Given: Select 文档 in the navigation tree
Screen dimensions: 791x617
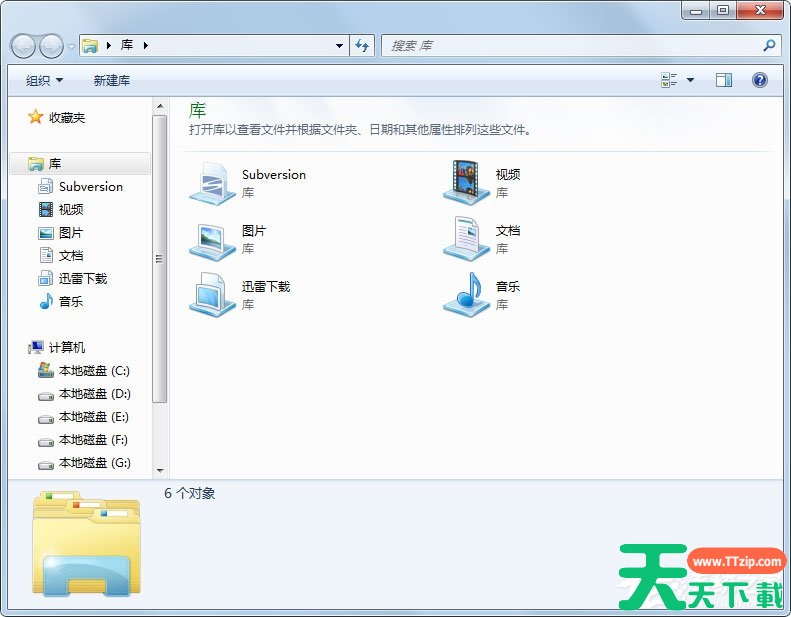Looking at the screenshot, I should pyautogui.click(x=71, y=256).
